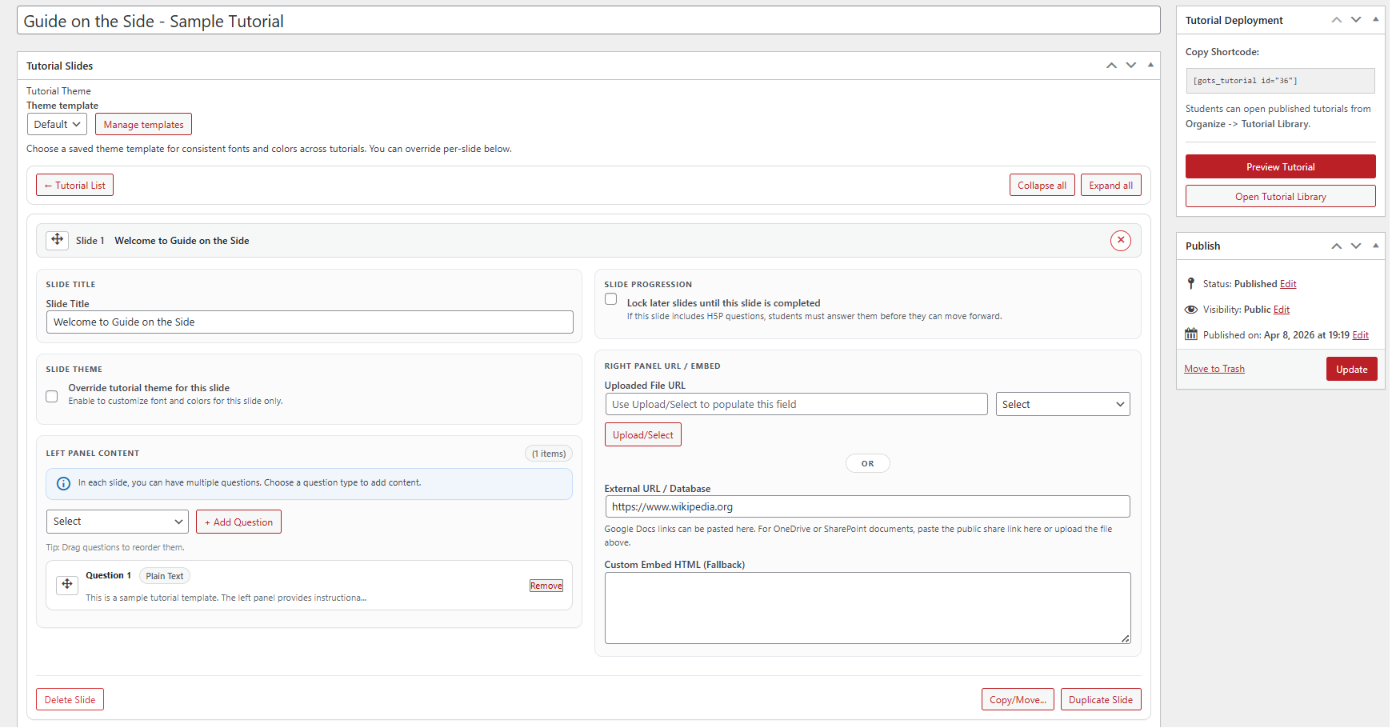This screenshot has width=1390, height=728.
Task: Toggle the Tutorial Slides panel collapse triangle
Action: pos(1151,65)
